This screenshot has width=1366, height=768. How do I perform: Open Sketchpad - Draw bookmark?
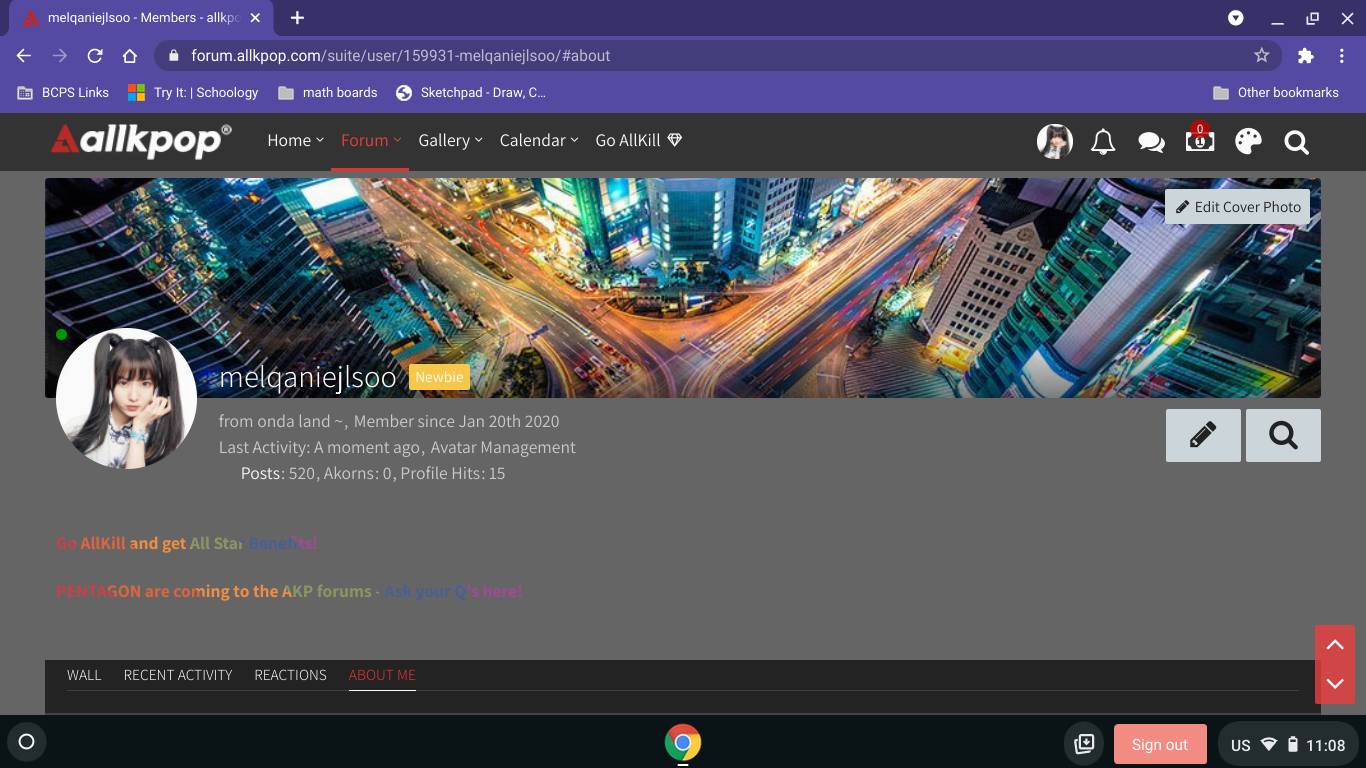click(471, 92)
